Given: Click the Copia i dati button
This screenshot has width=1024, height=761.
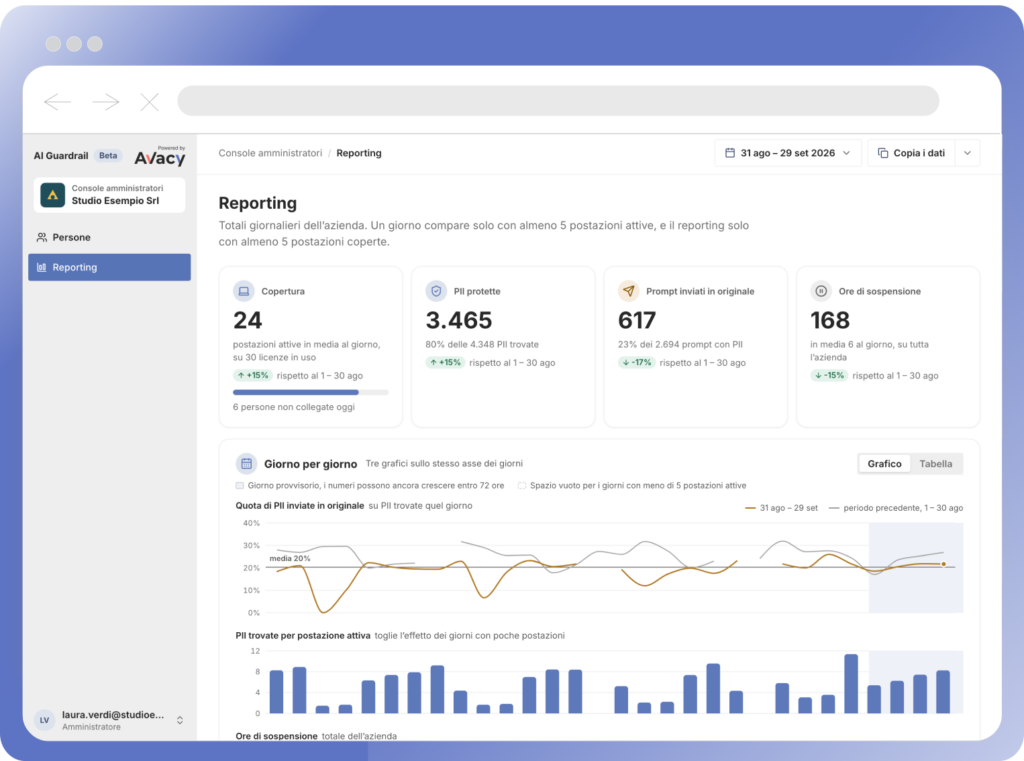Looking at the screenshot, I should pyautogui.click(x=912, y=153).
